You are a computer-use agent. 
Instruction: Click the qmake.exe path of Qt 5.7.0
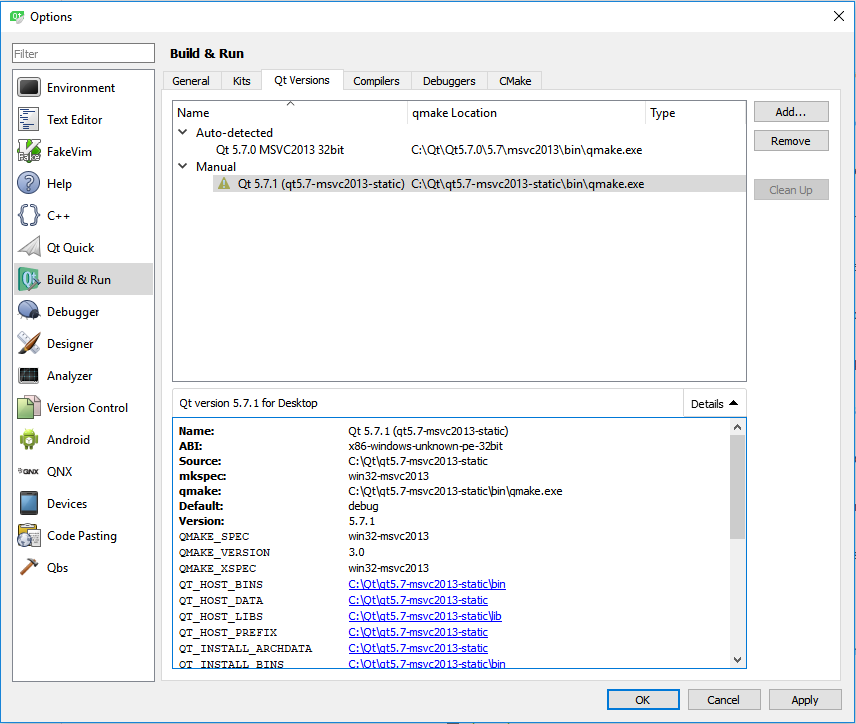[526, 150]
